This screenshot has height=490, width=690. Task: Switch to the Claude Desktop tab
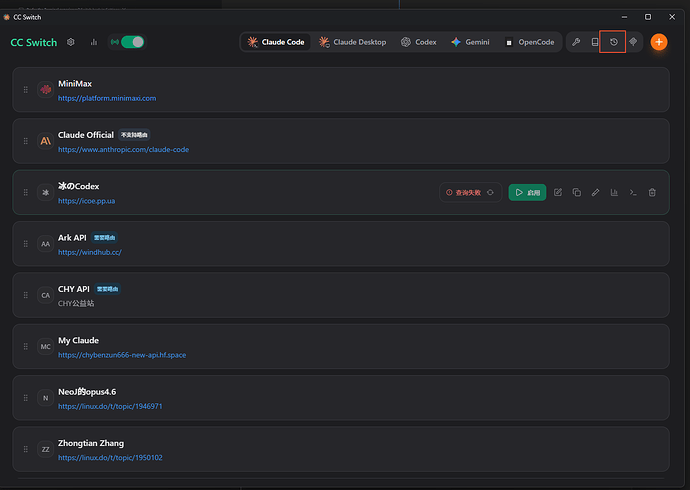point(352,42)
